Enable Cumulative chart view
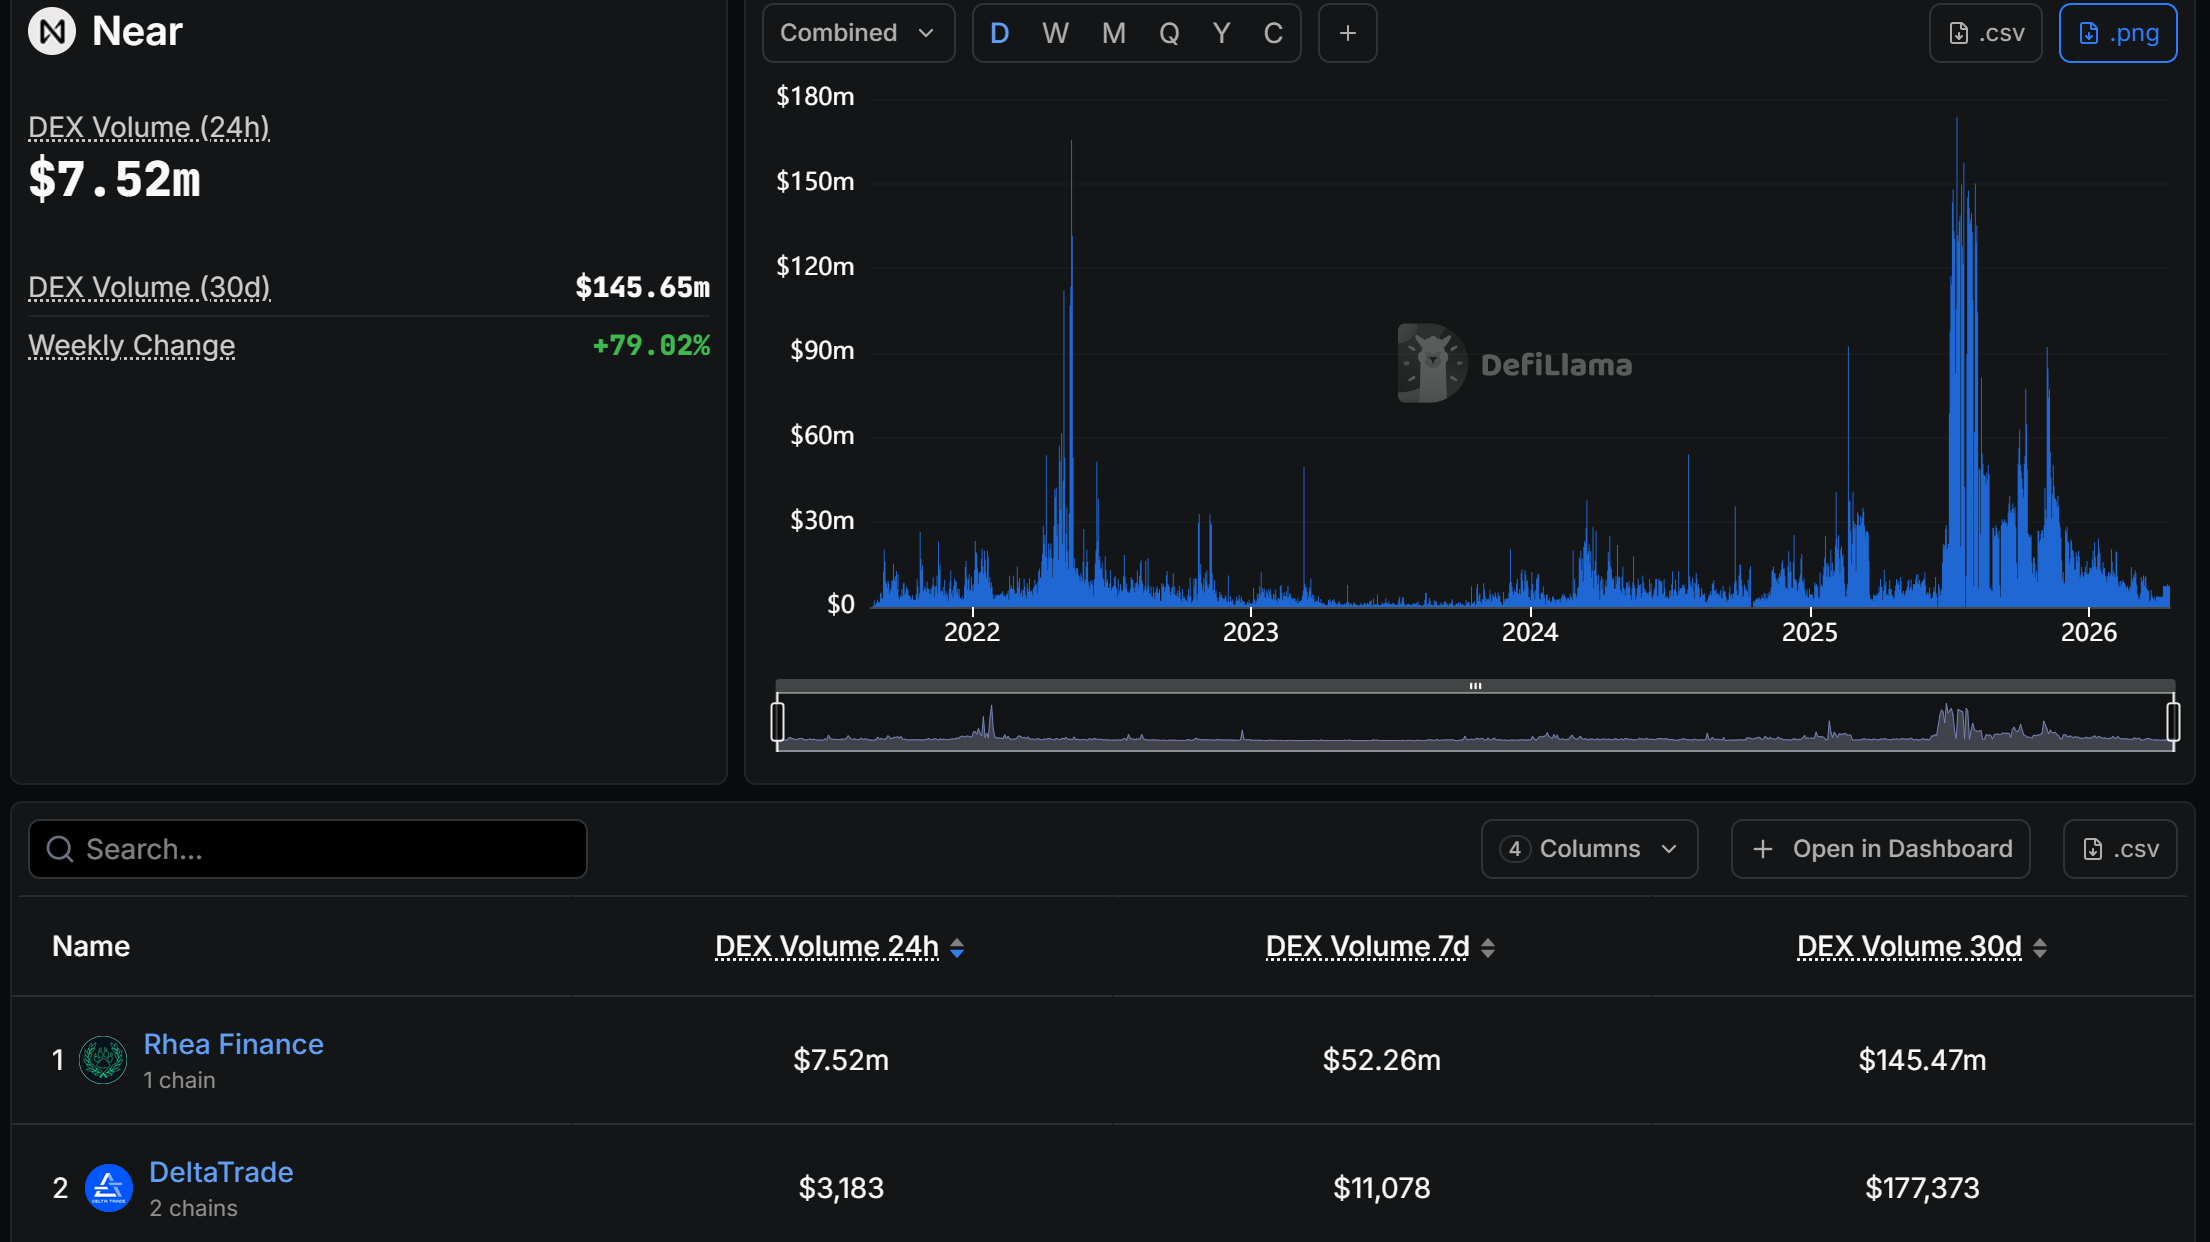 coord(1273,32)
